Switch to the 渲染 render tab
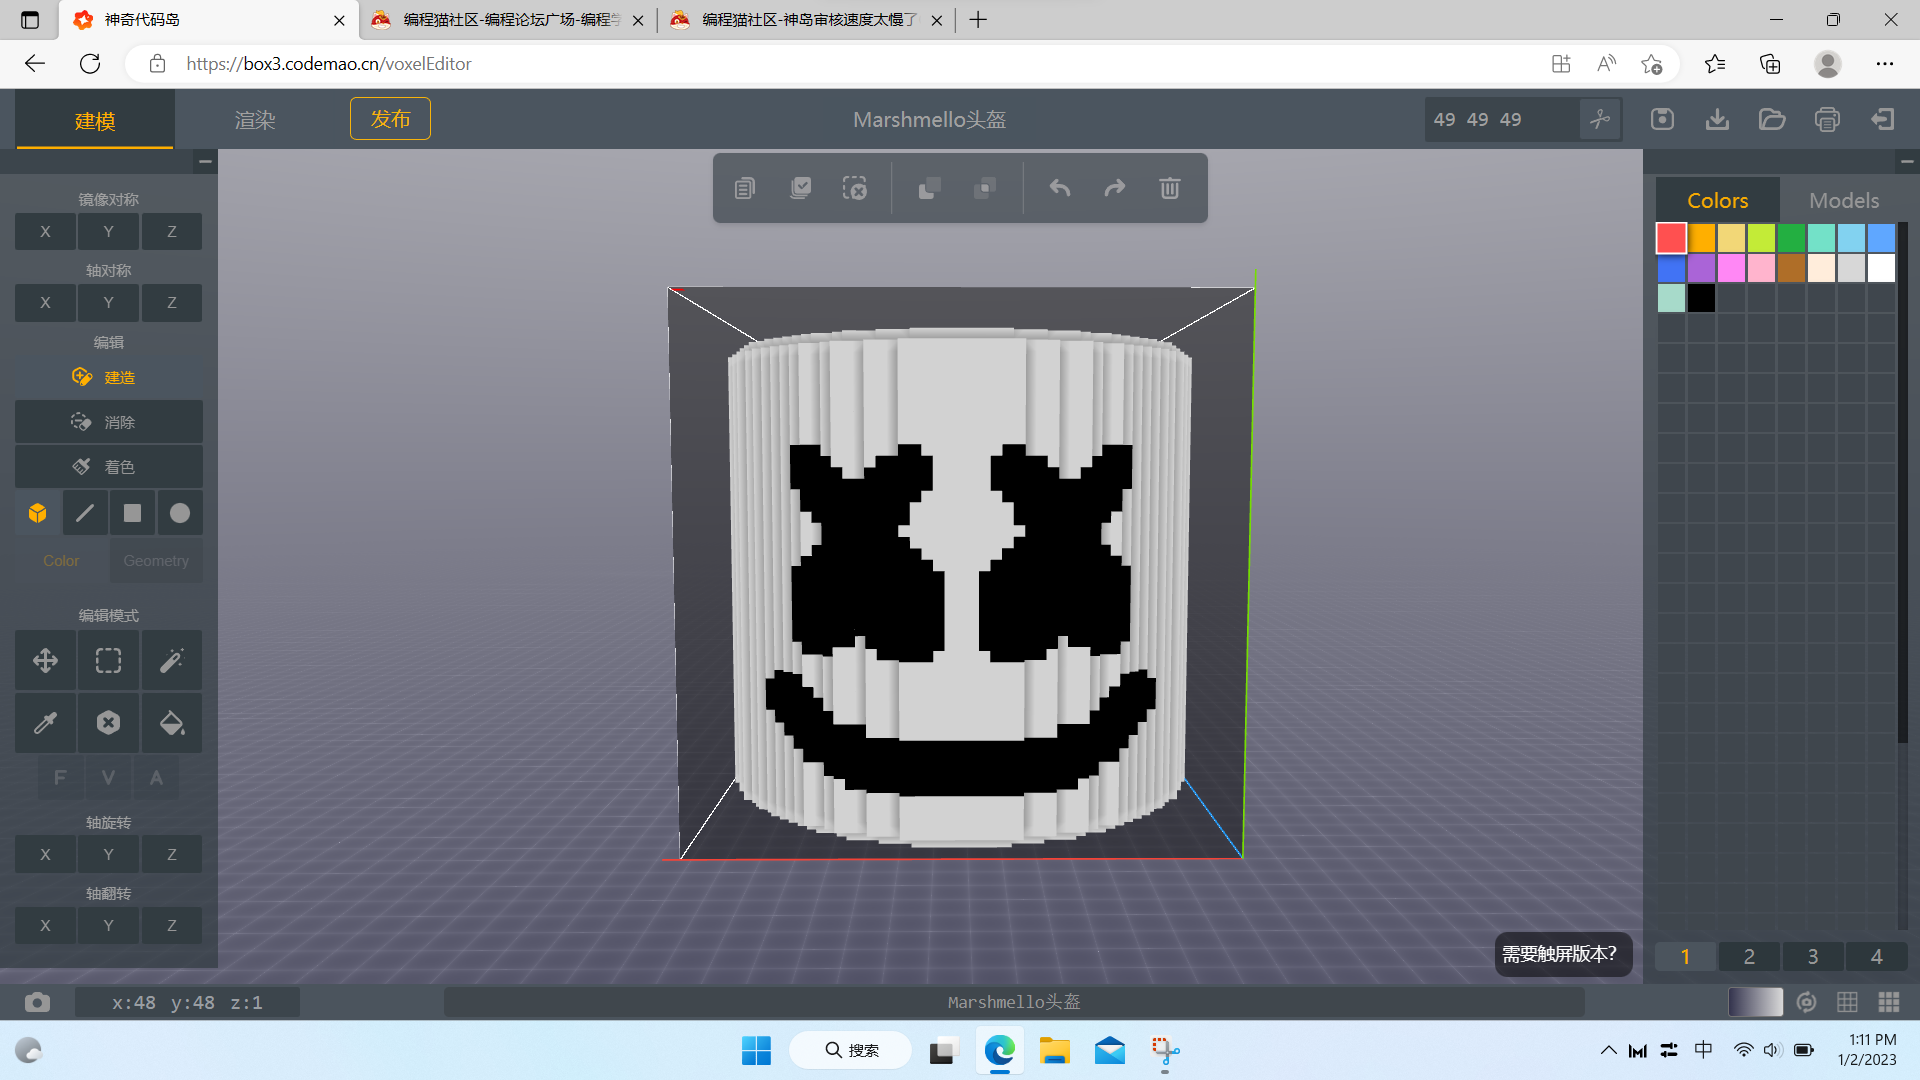Screen dimensions: 1920x1080 point(255,120)
